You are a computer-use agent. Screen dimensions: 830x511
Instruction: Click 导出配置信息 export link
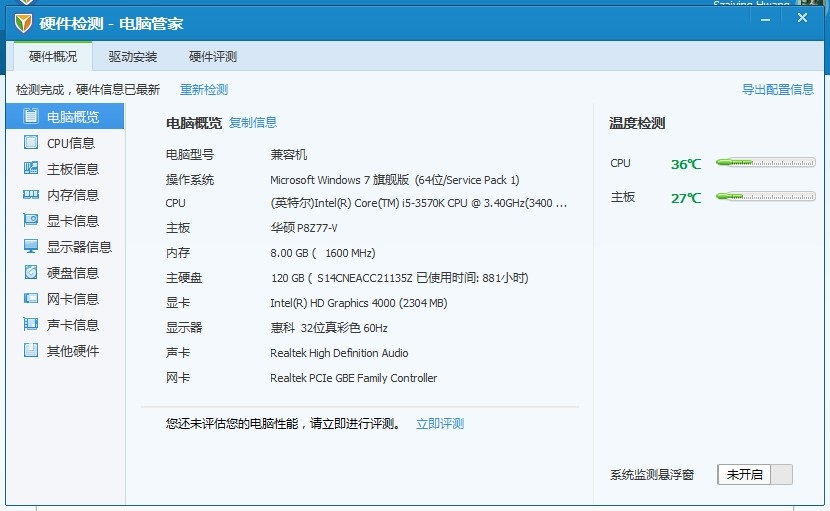click(x=778, y=89)
